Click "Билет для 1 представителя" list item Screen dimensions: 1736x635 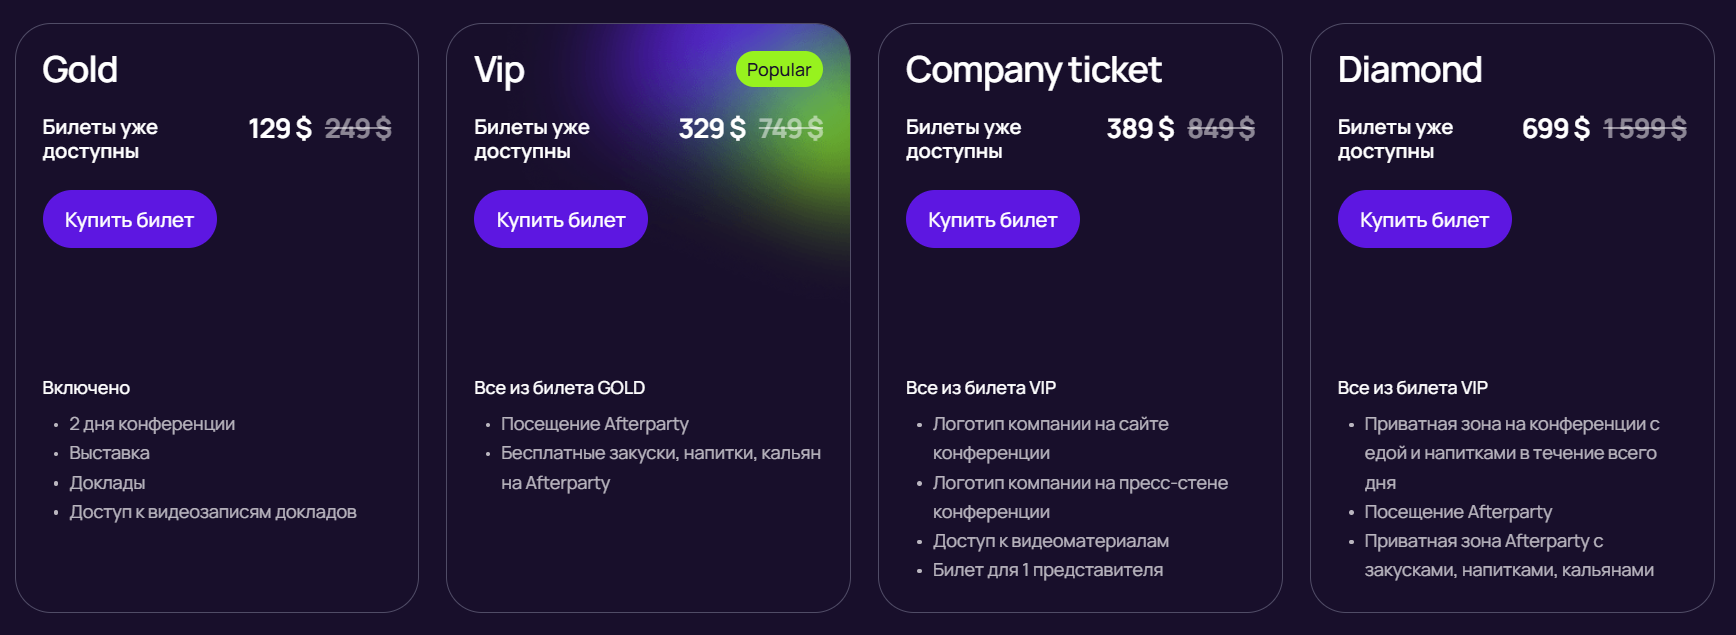[1047, 570]
